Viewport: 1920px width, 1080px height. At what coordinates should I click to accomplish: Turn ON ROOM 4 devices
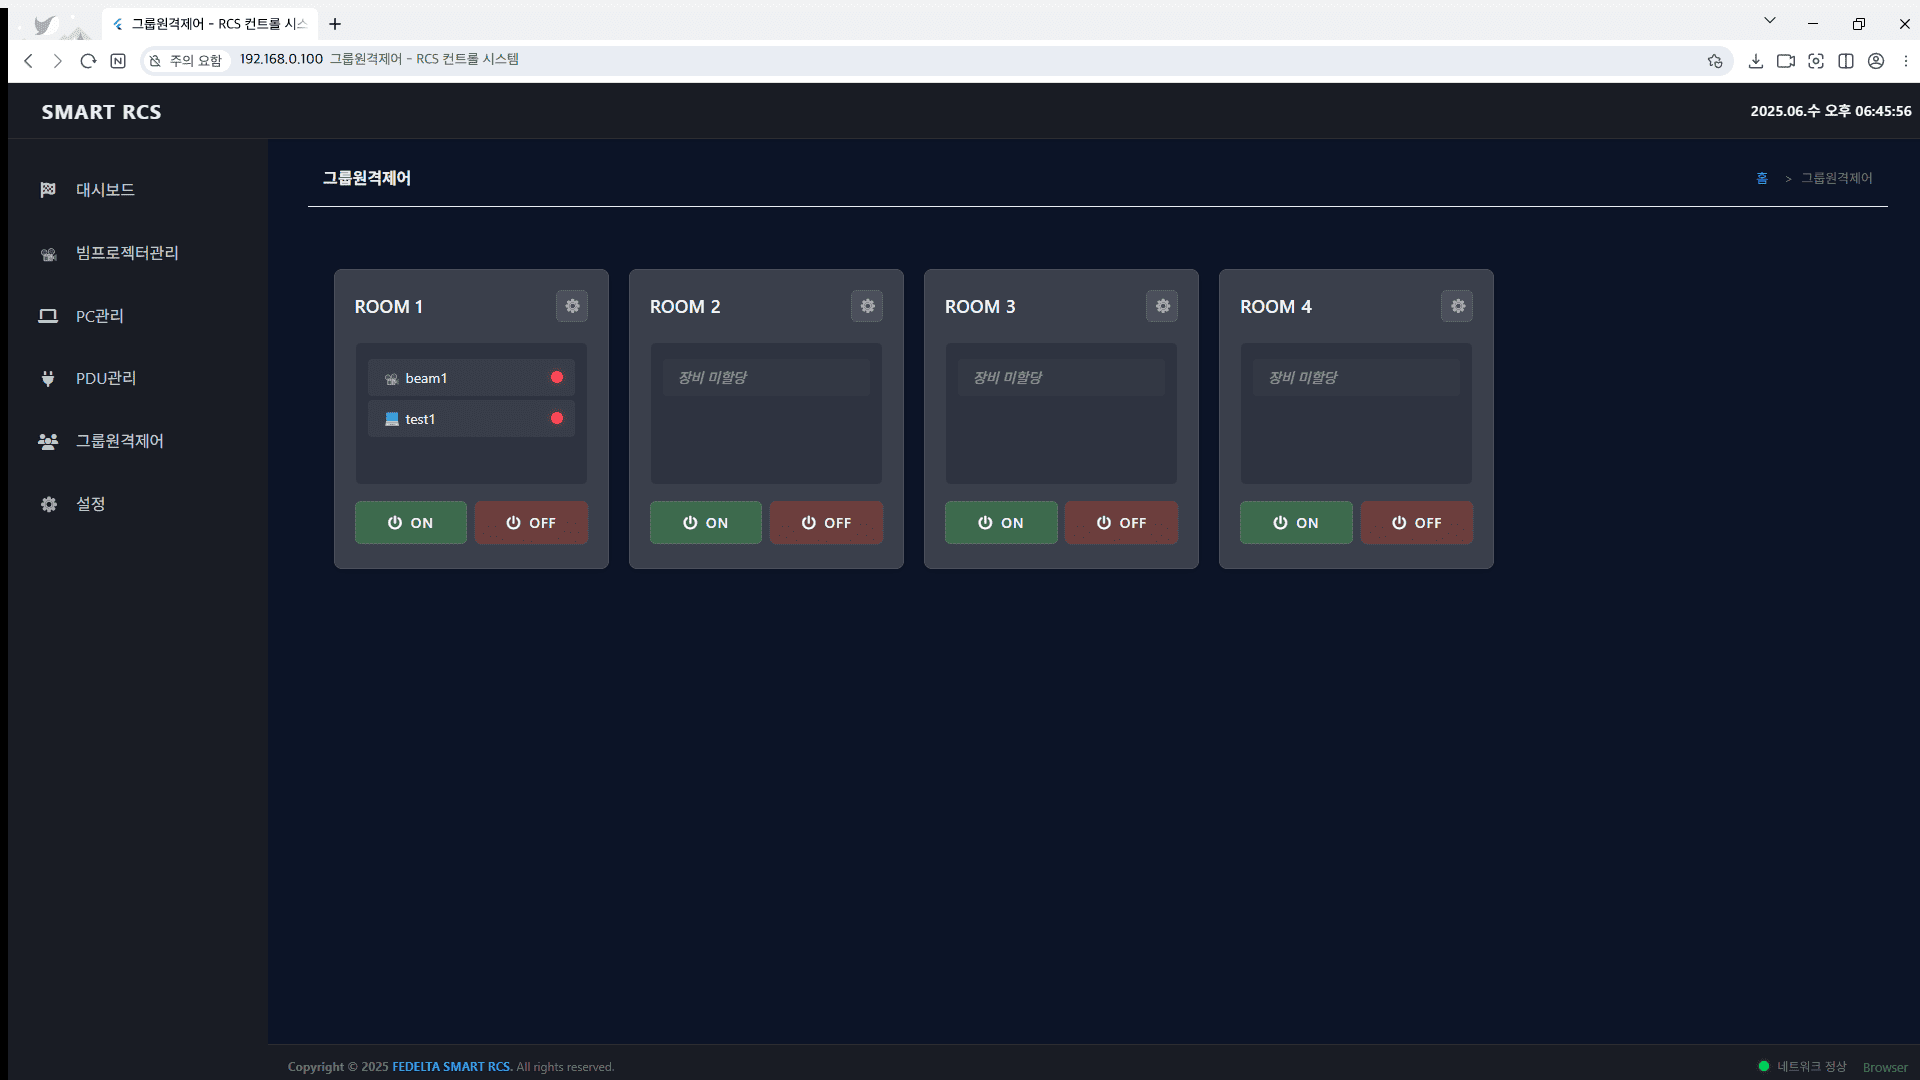pyautogui.click(x=1296, y=523)
